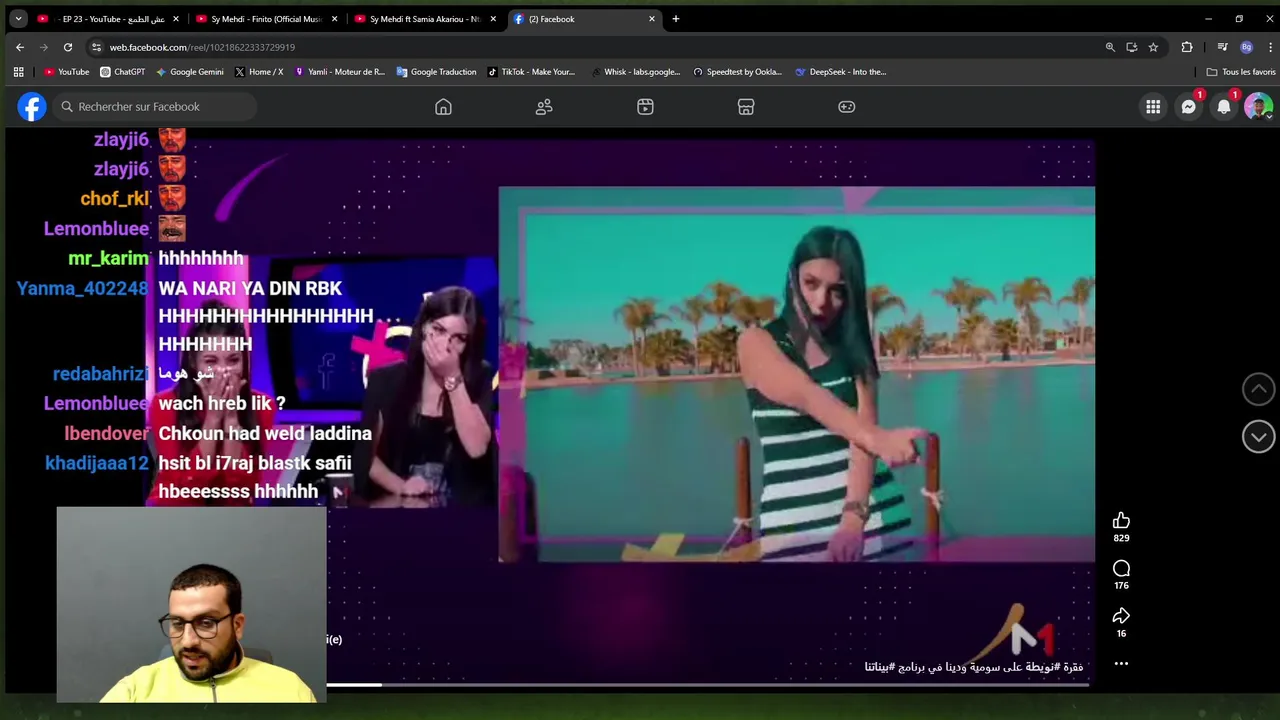Focus the Rechercher sur Facebook search field
Viewport: 1280px width, 720px height.
155,107
